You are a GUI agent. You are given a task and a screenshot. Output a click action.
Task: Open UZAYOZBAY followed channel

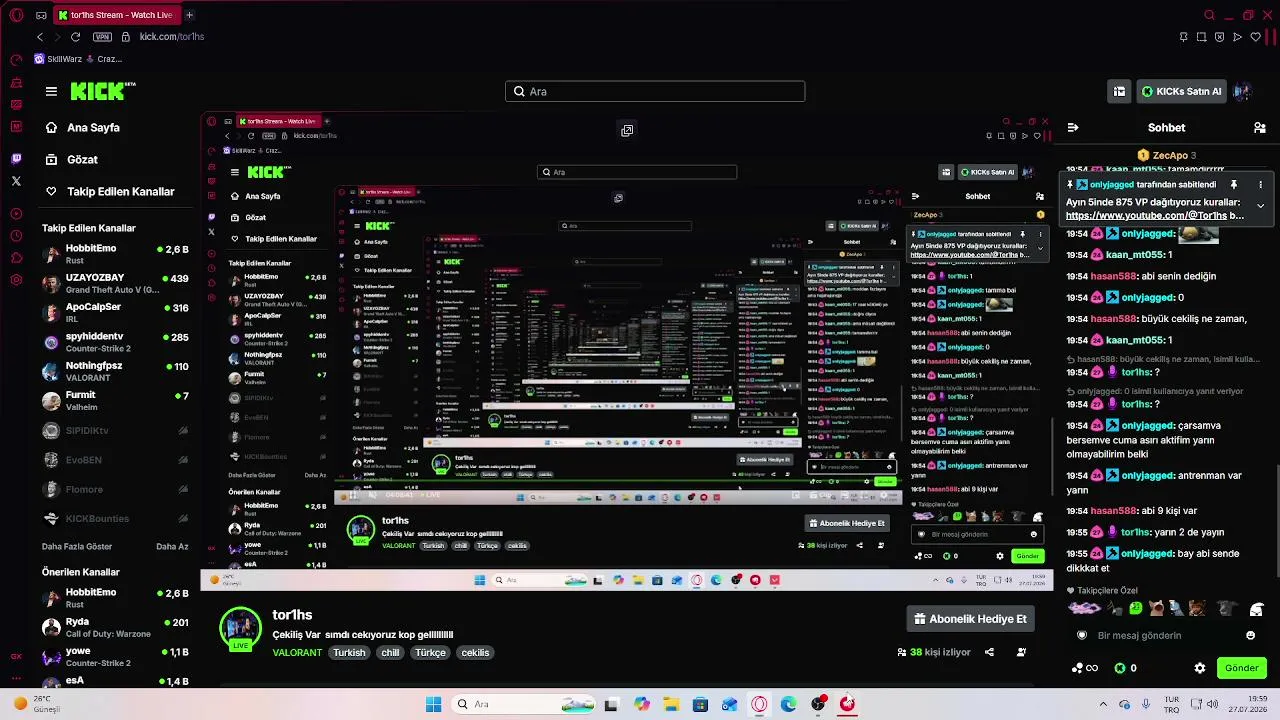point(115,282)
